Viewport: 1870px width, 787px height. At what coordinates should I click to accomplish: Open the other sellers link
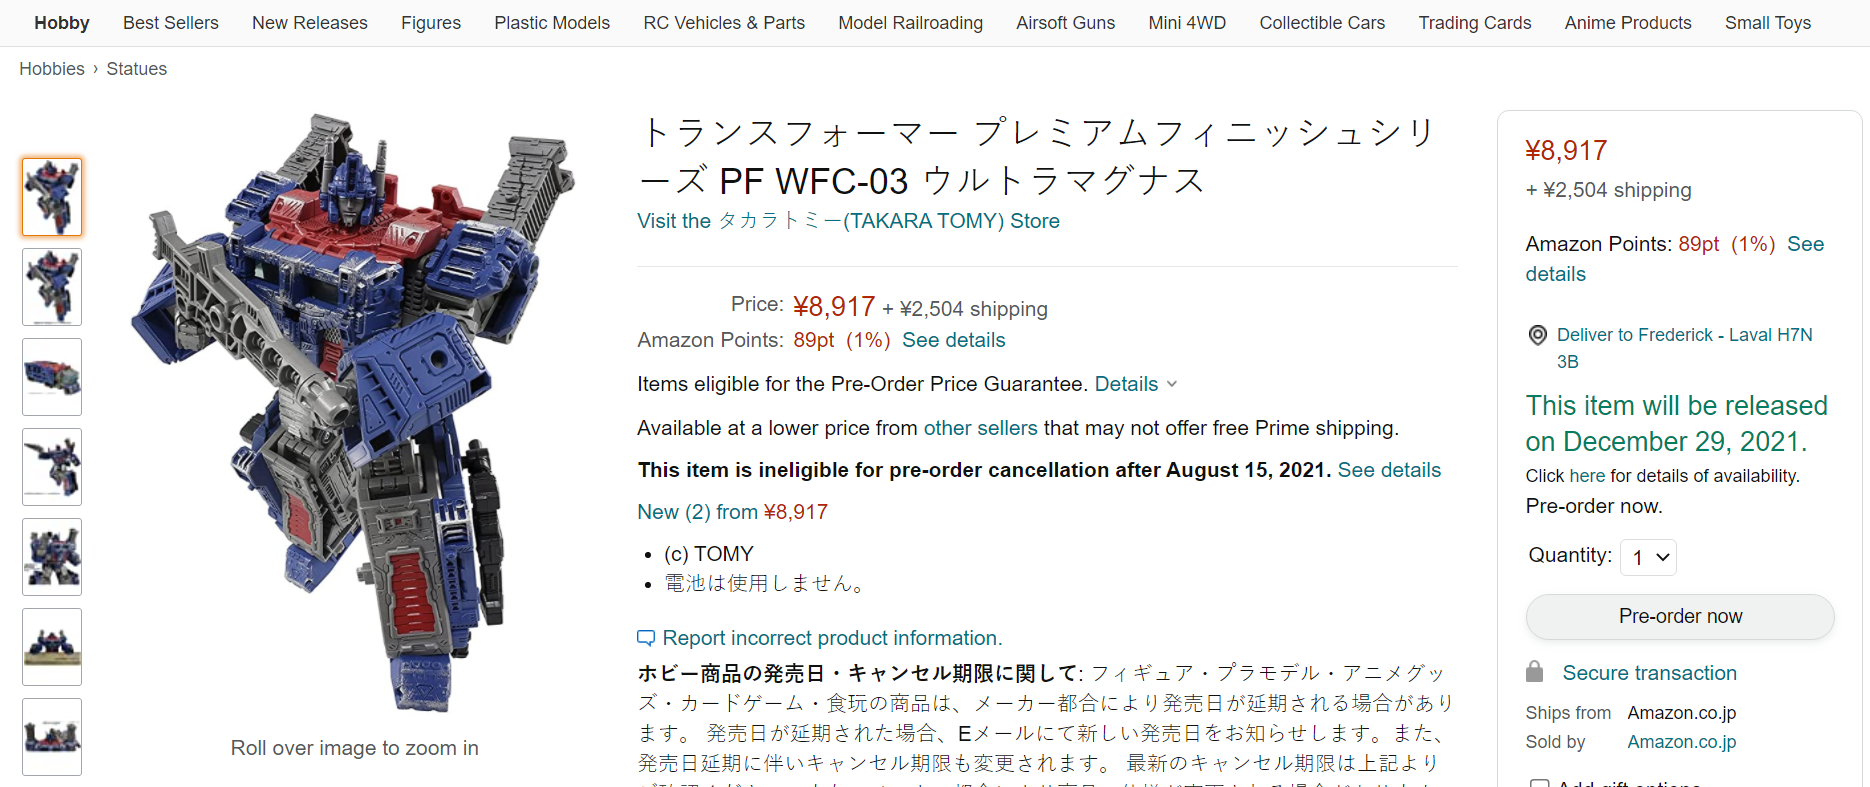coord(980,428)
